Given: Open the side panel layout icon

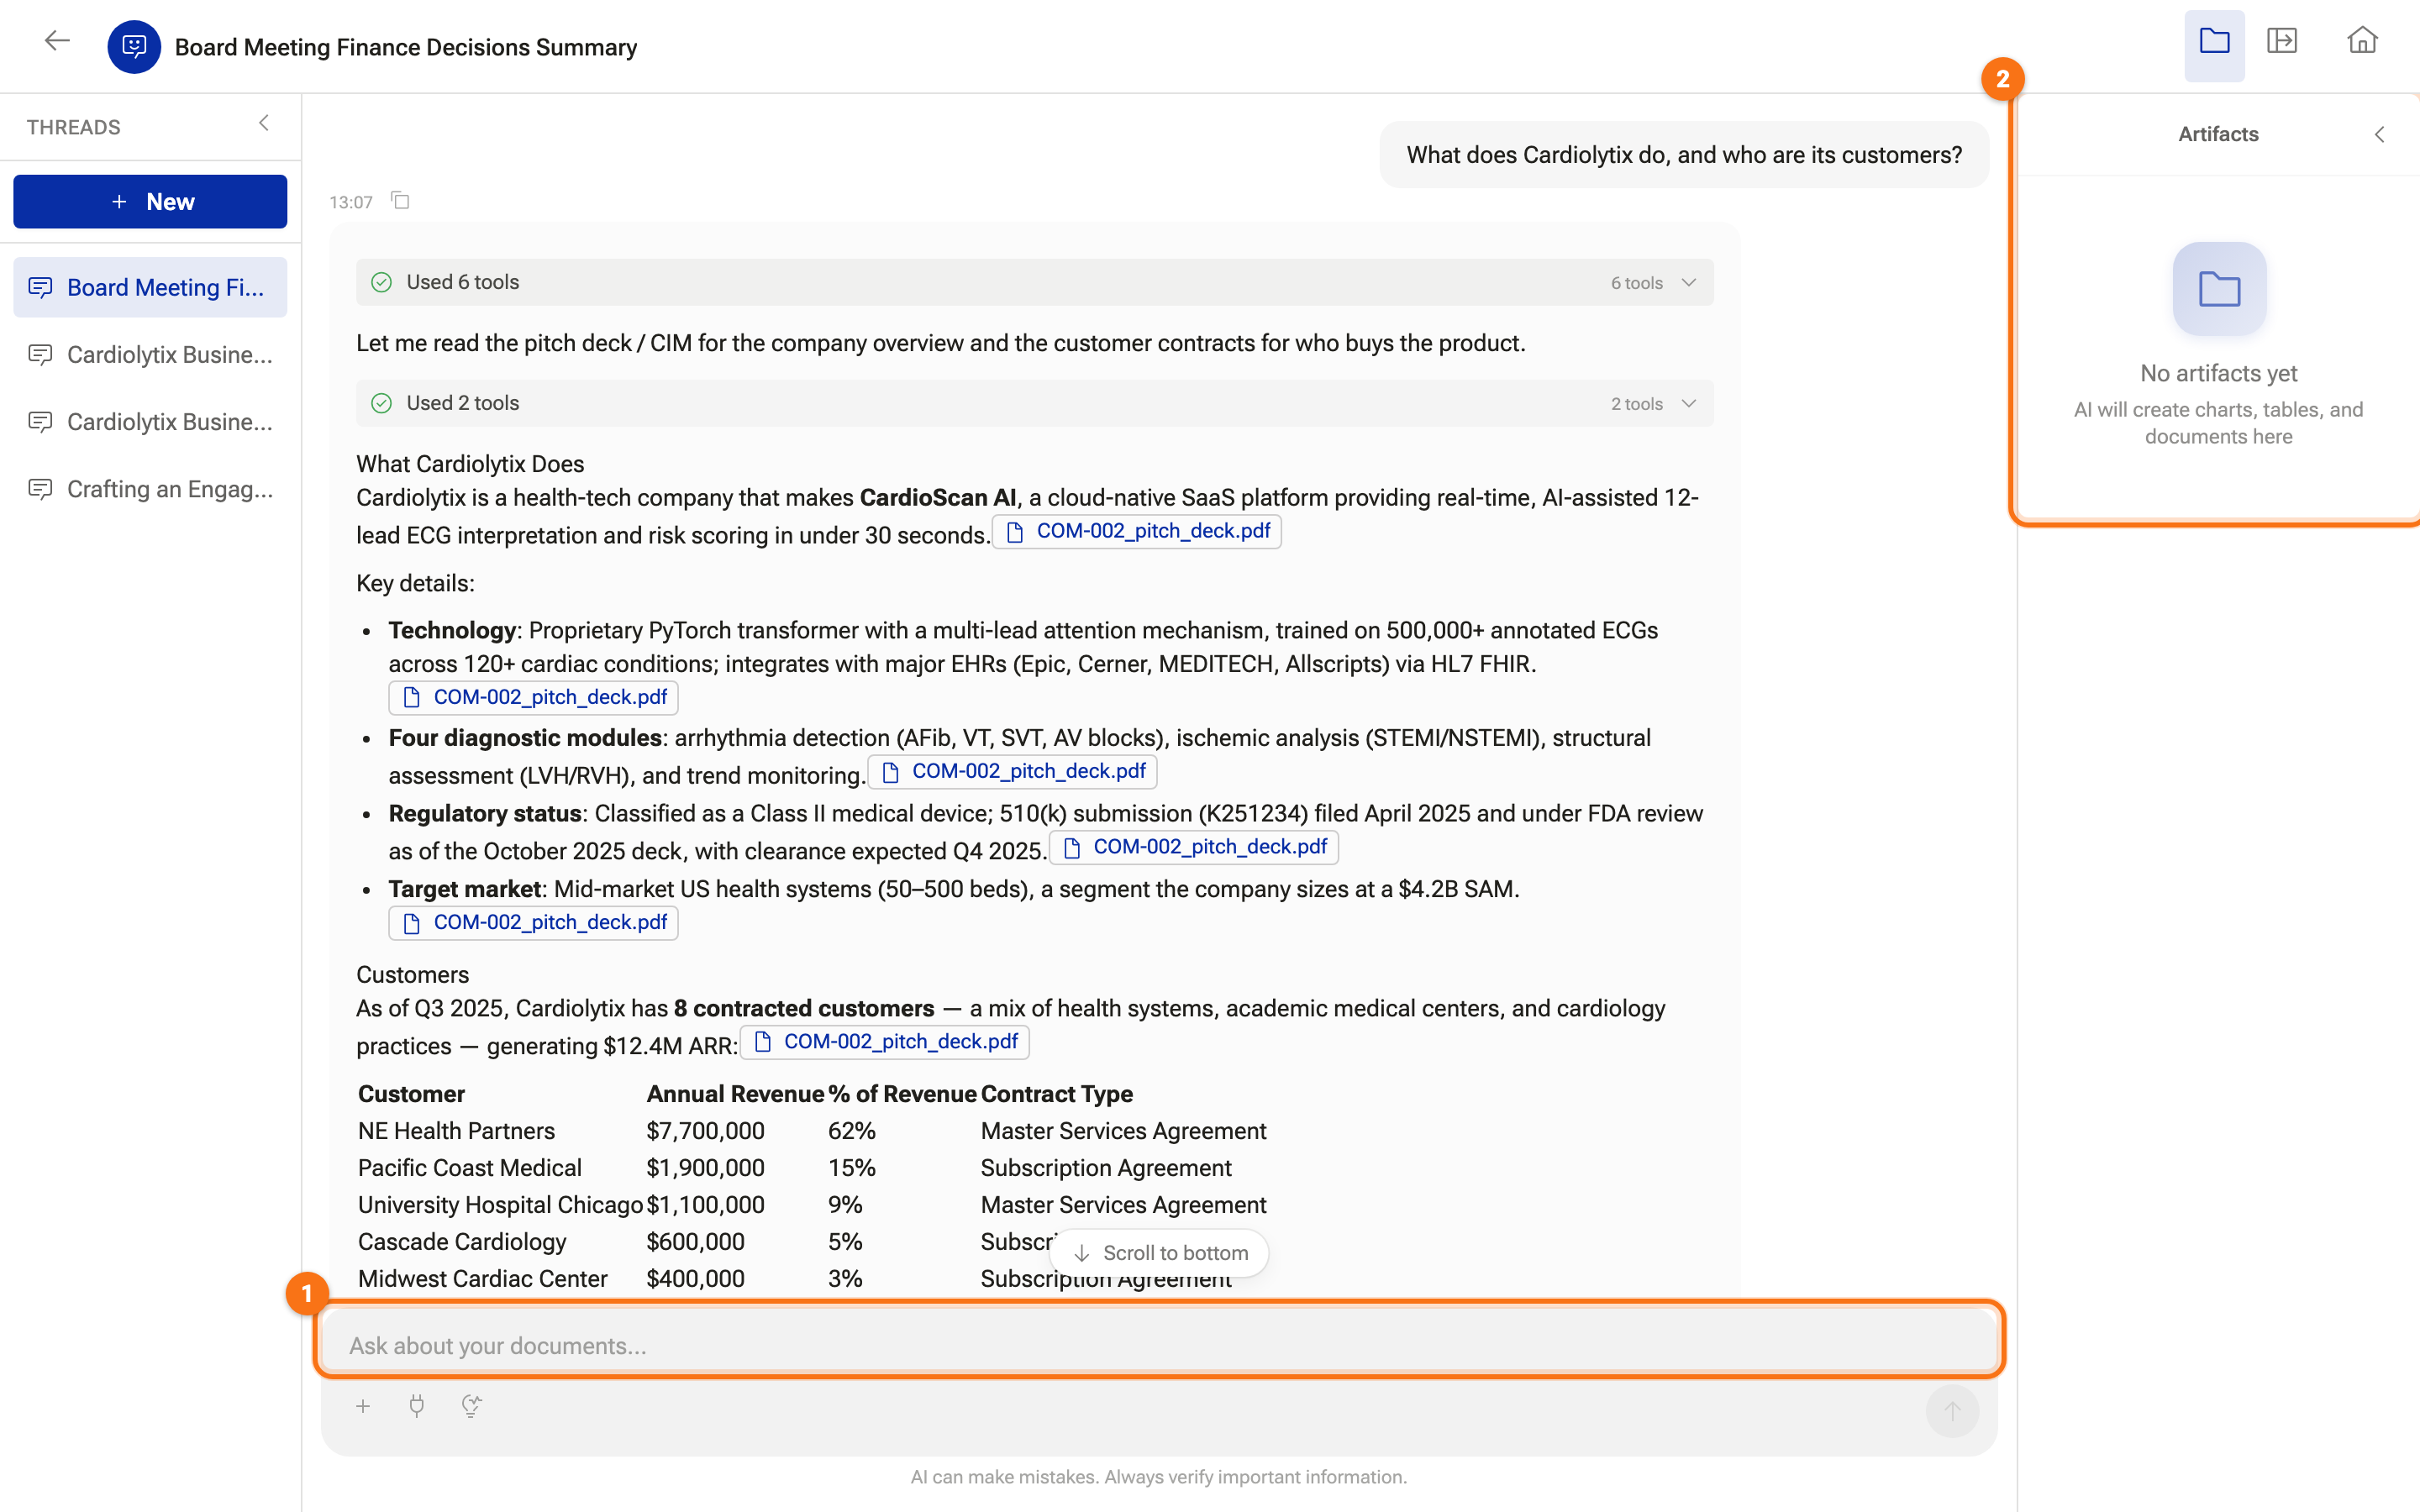Looking at the screenshot, I should [x=2282, y=41].
